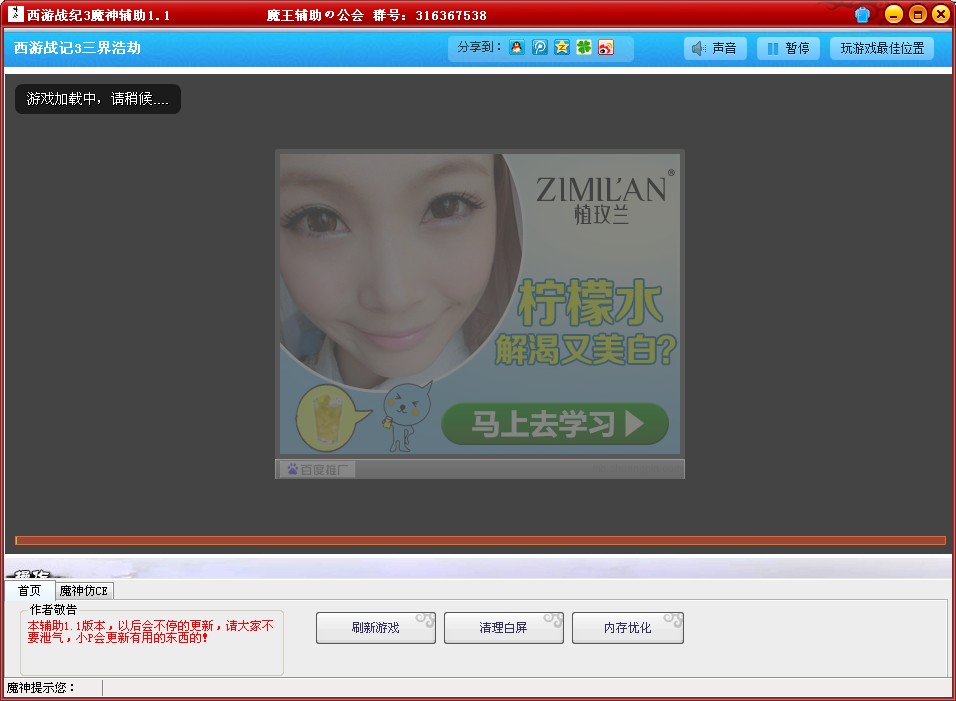The height and width of the screenshot is (701, 956).
Task: Open the skin (shirt) icon in title bar
Action: [863, 15]
